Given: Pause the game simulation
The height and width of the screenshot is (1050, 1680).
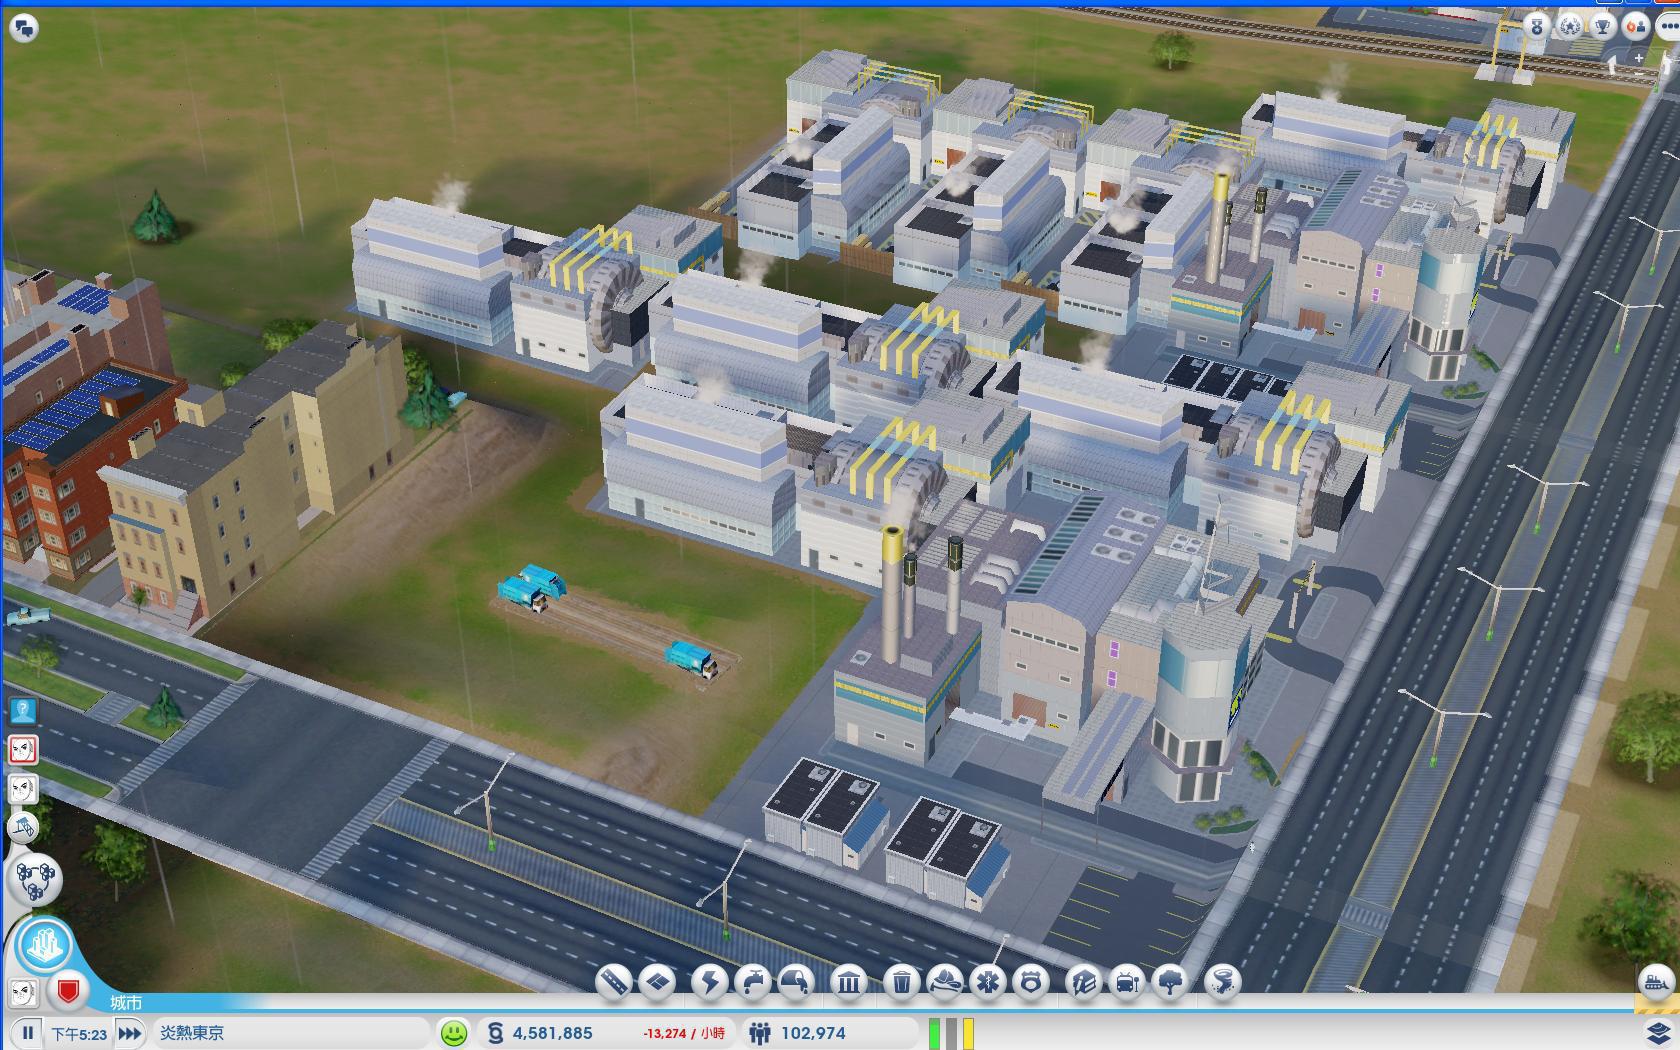Looking at the screenshot, I should click(28, 1033).
